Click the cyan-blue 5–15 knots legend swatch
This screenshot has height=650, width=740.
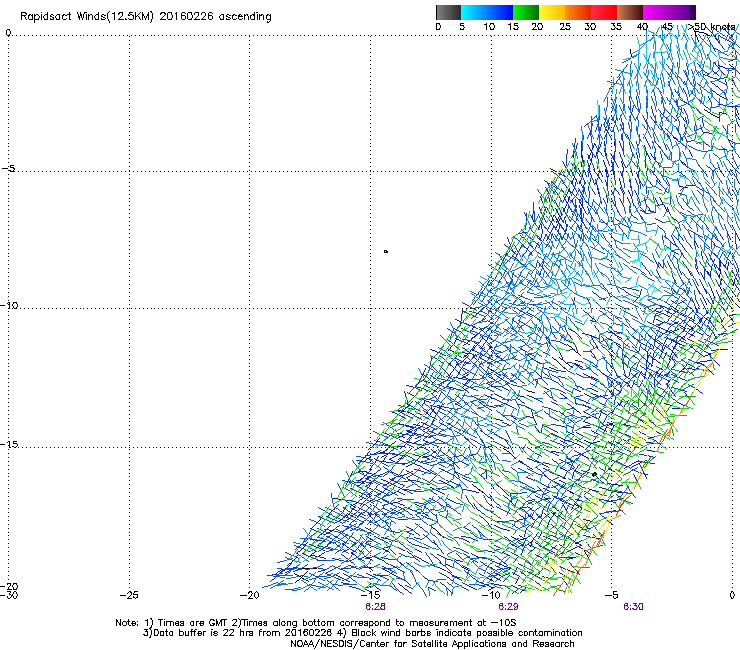487,12
